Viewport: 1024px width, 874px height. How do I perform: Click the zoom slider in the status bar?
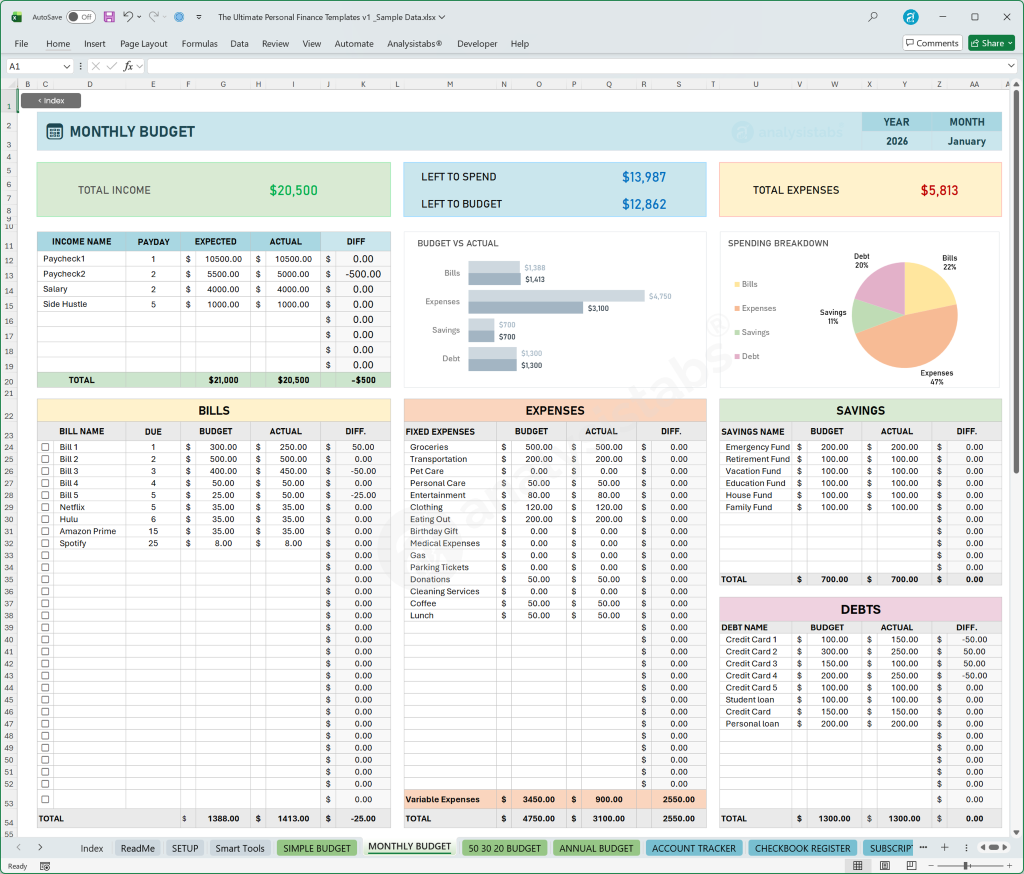click(x=967, y=866)
